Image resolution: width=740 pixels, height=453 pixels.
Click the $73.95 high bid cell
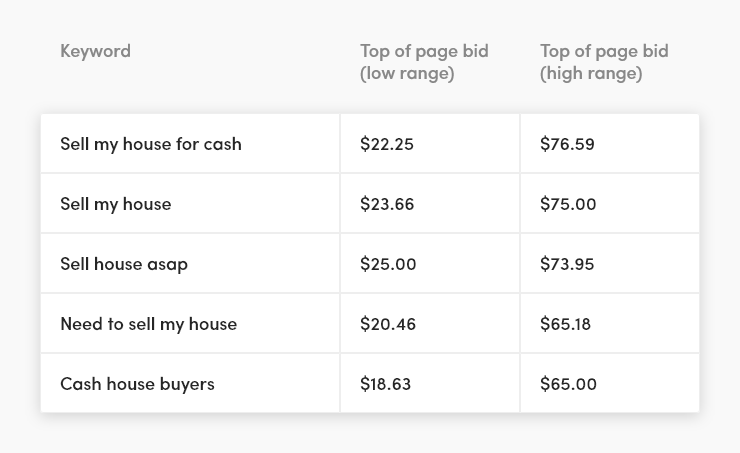coord(610,263)
